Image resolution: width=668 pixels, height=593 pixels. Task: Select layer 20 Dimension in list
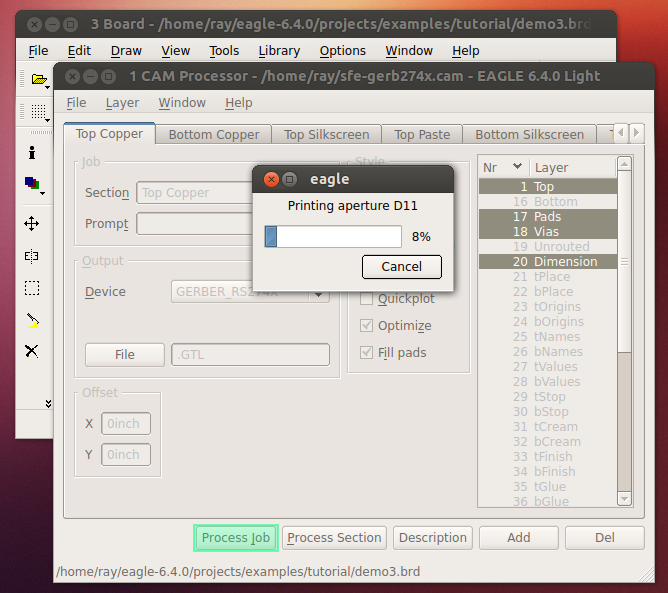[x=548, y=262]
